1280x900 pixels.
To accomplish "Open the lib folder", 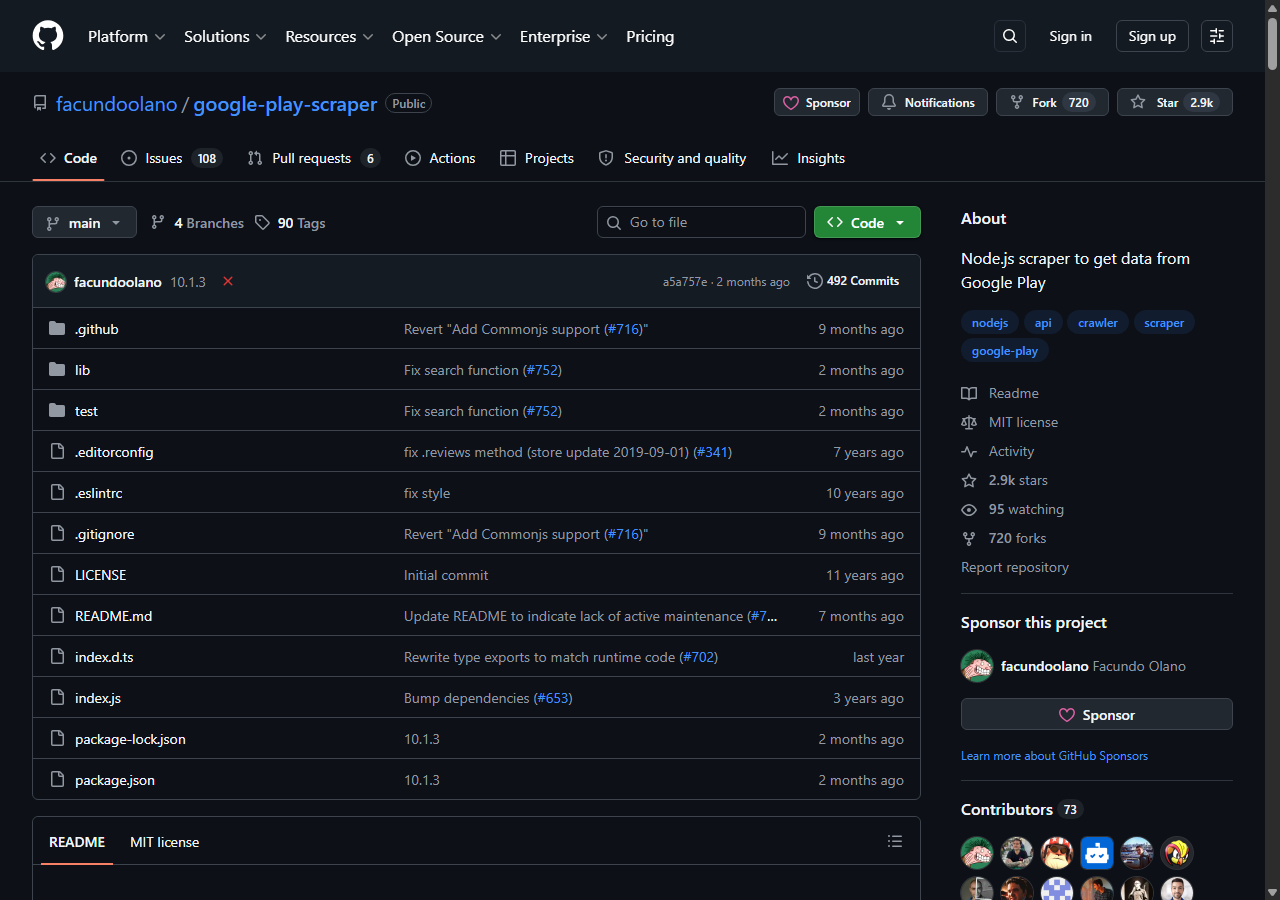I will [x=82, y=370].
